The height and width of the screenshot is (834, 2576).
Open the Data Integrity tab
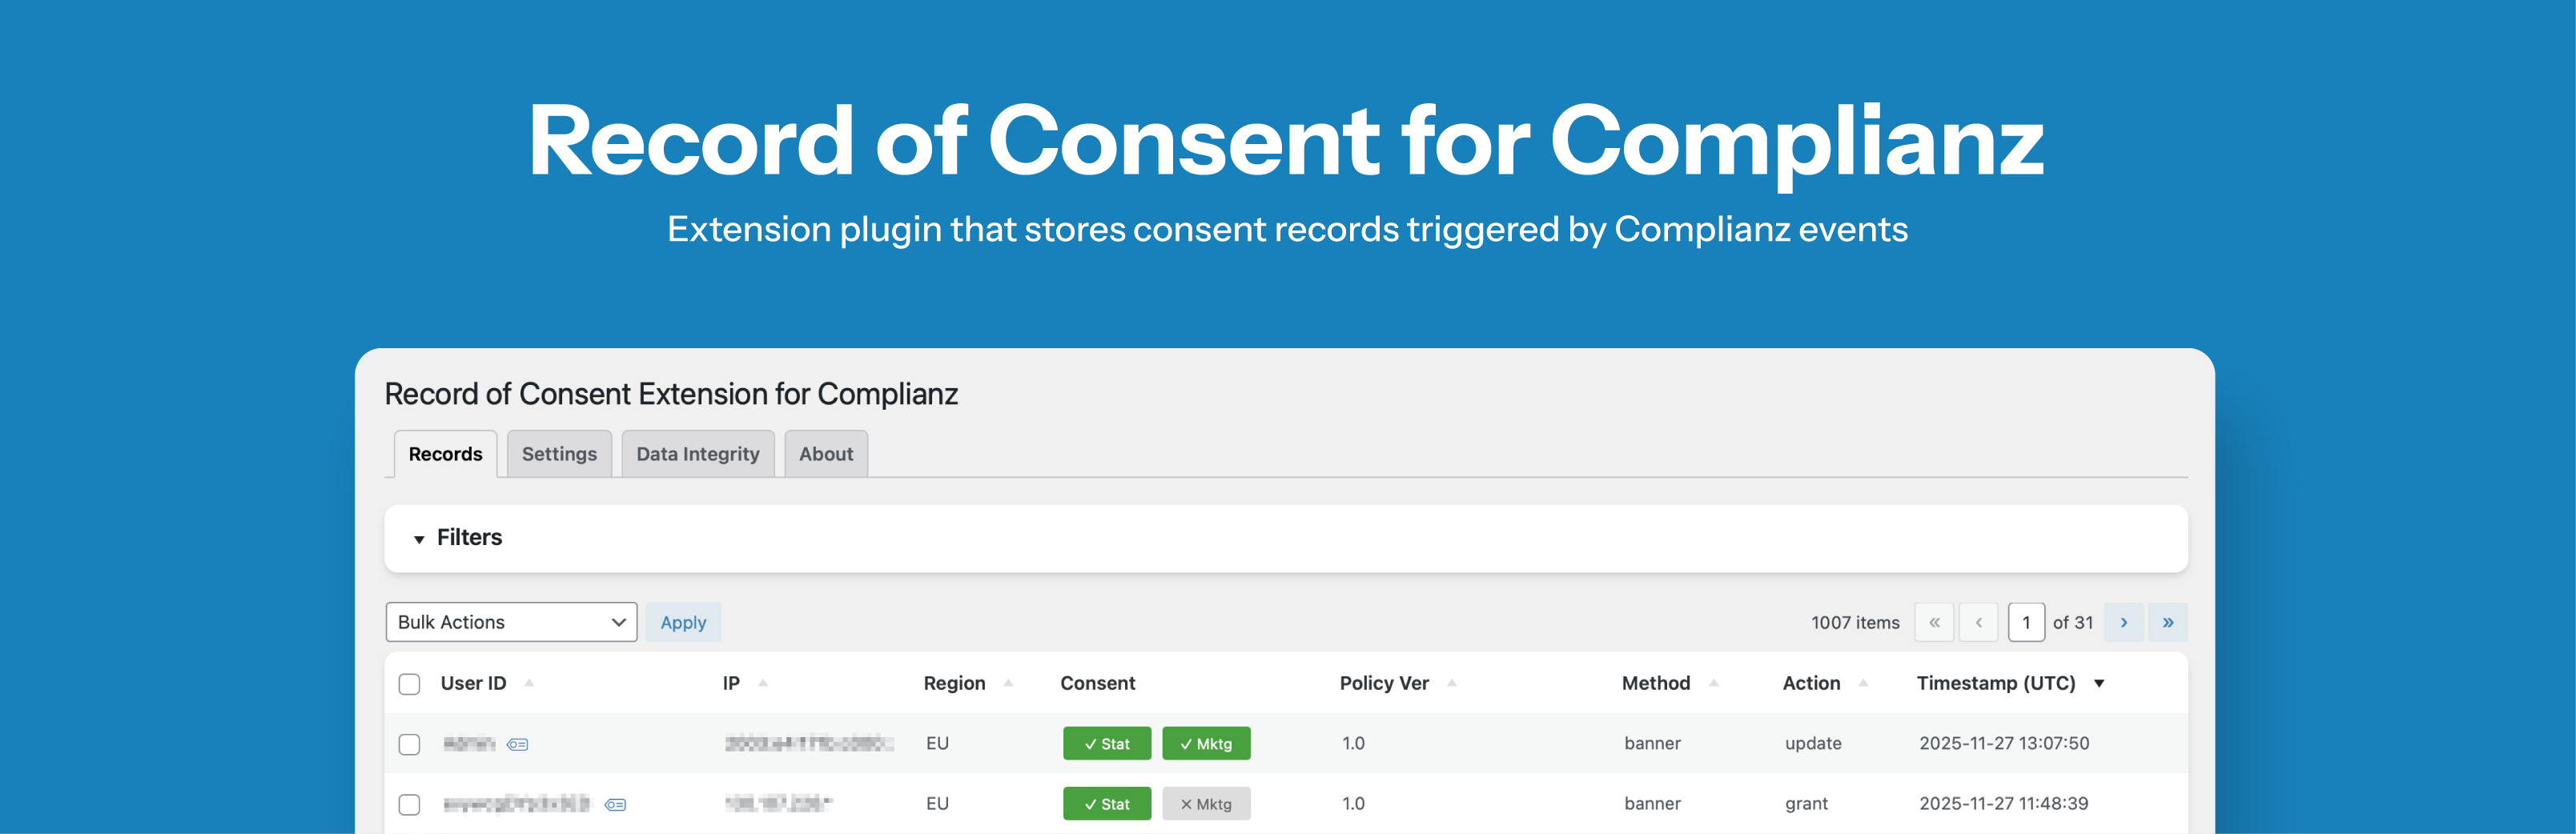point(697,453)
